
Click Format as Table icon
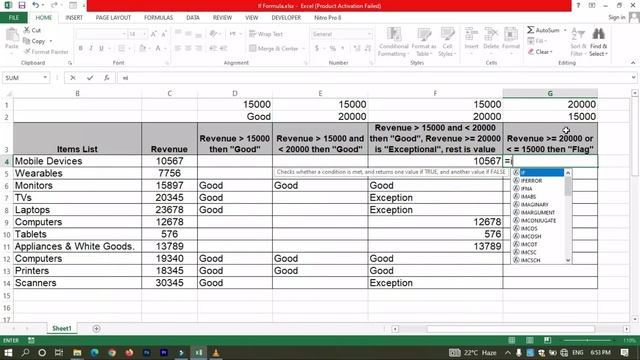pyautogui.click(x=424, y=34)
